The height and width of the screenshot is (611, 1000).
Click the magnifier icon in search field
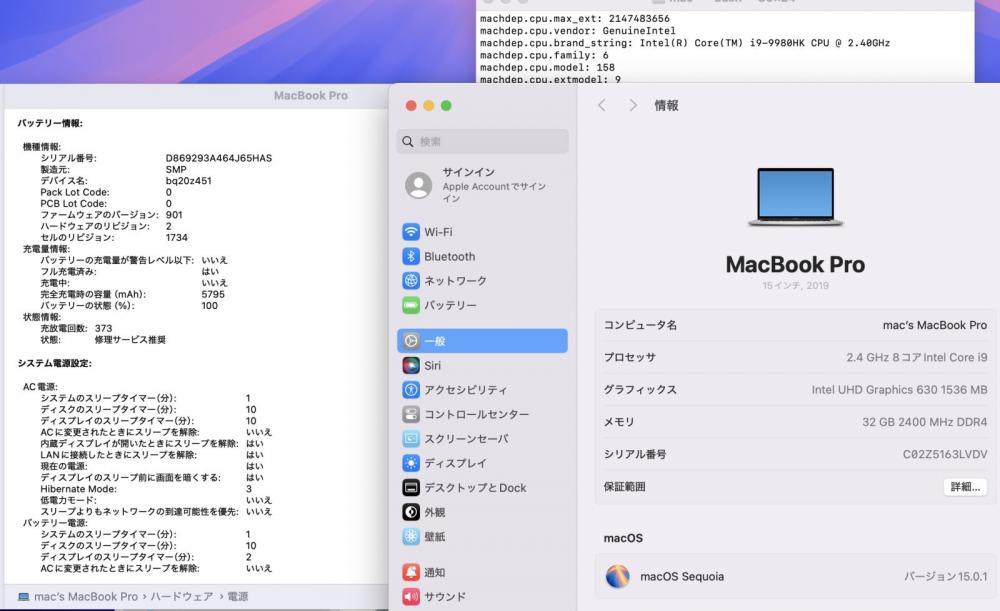(408, 142)
